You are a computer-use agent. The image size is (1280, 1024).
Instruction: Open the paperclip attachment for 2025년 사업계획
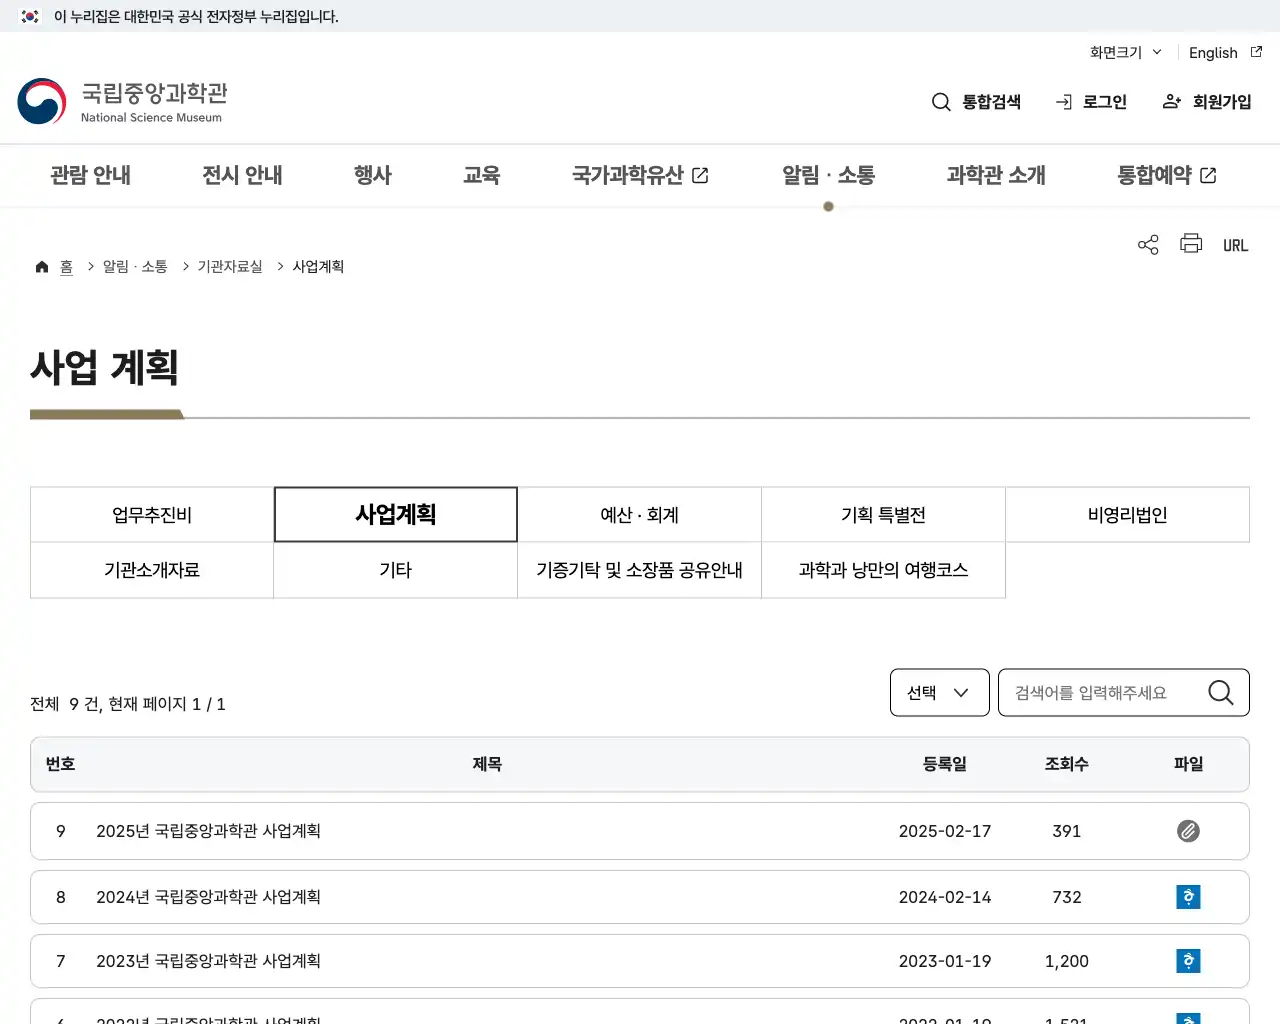click(1188, 831)
